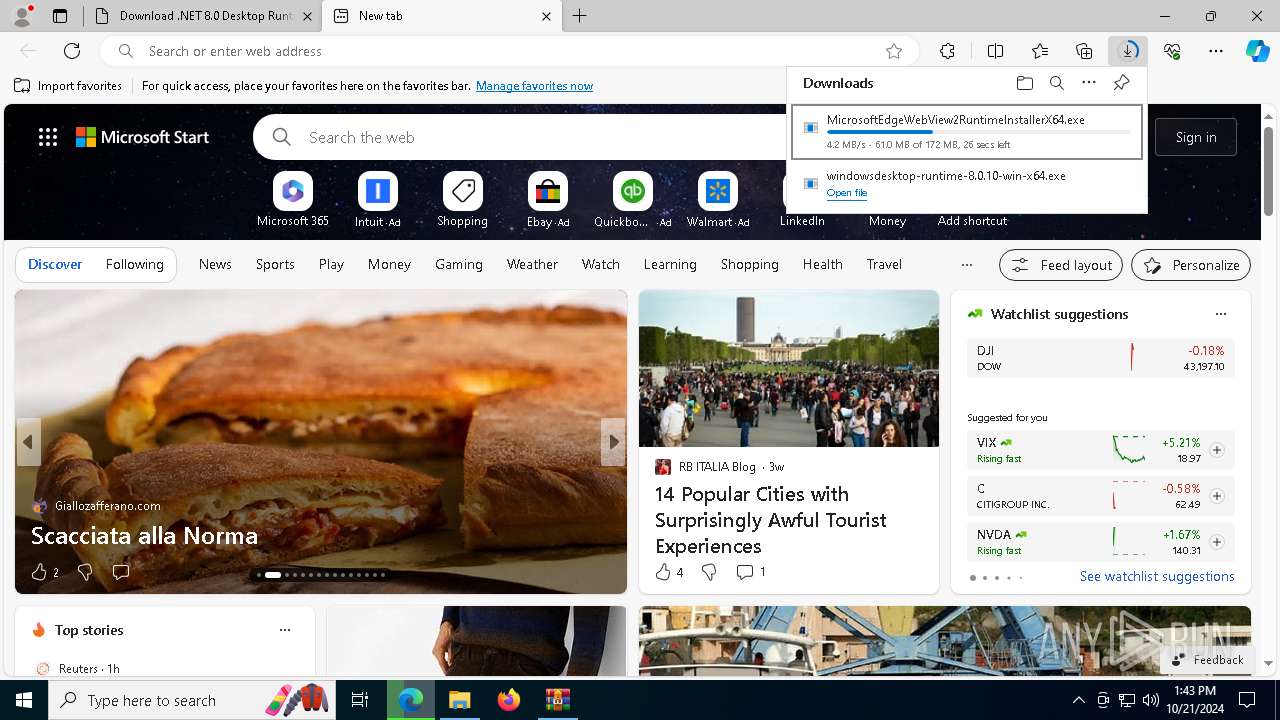Image resolution: width=1280 pixels, height=720 pixels.
Task: Open the Feed layout options
Action: coord(1061,265)
